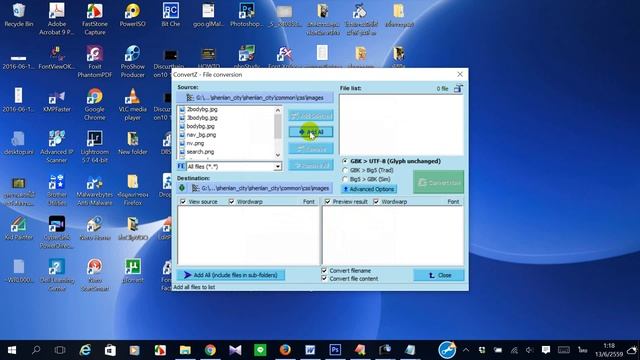Open the All files (*.*) filter dropdown
640x360 pixels.
pyautogui.click(x=278, y=167)
